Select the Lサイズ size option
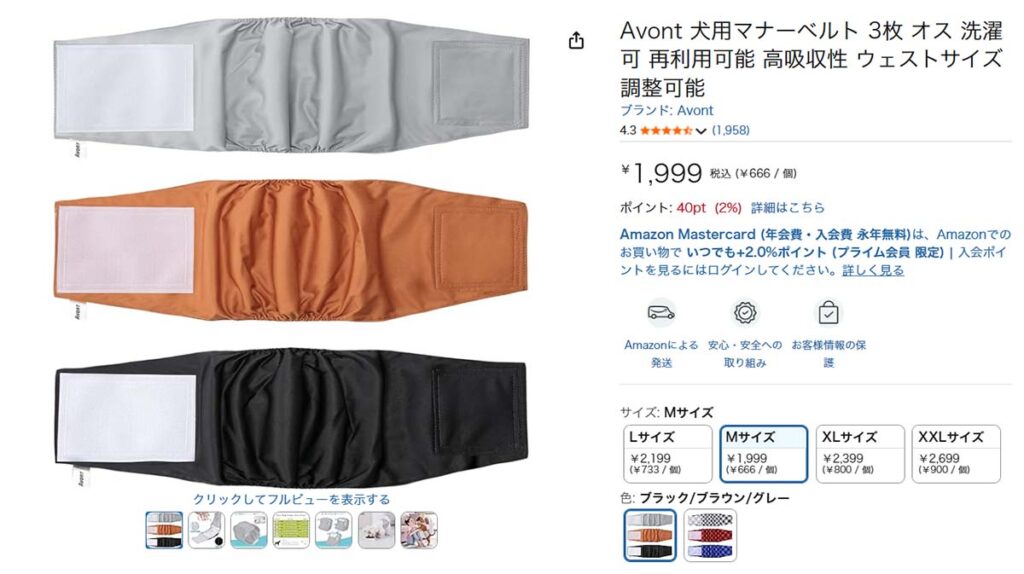This screenshot has height=574, width=1024. (x=667, y=454)
